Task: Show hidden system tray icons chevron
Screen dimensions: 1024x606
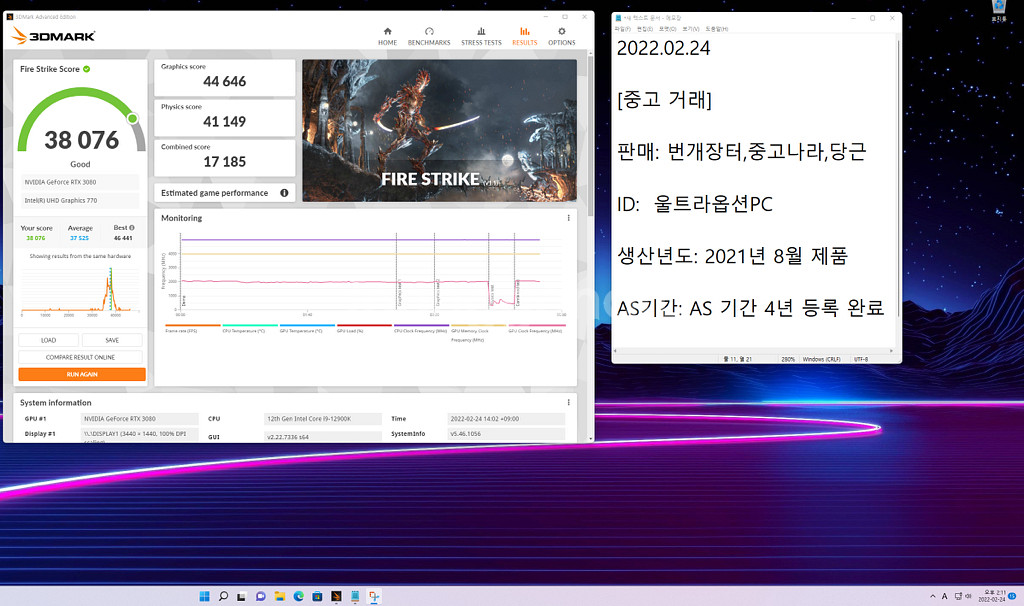Action: [x=932, y=596]
